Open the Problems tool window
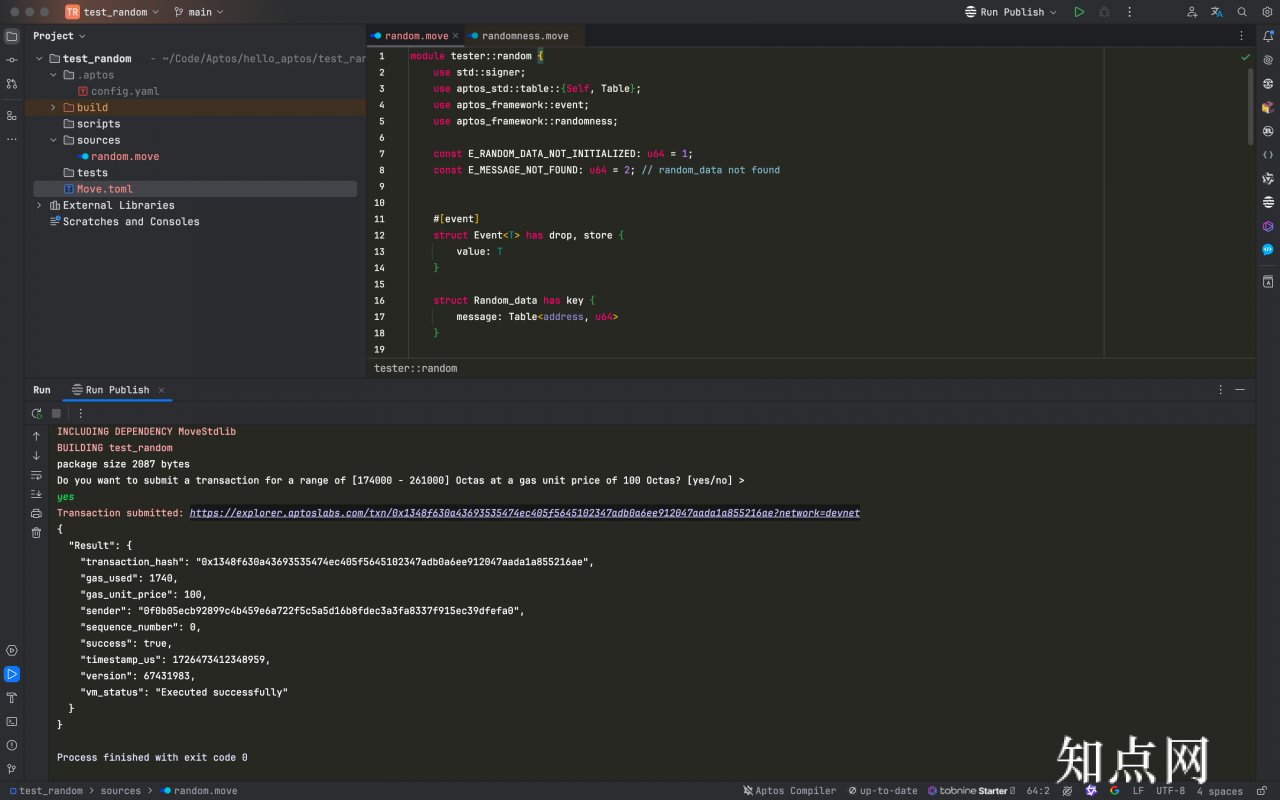This screenshot has height=800, width=1280. [x=12, y=745]
